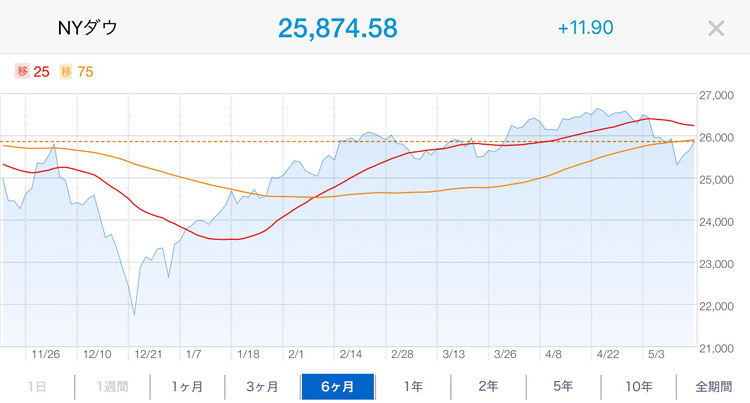The image size is (750, 403).
Task: Select the highlighted 6ヶ月 range tab
Action: pyautogui.click(x=338, y=386)
